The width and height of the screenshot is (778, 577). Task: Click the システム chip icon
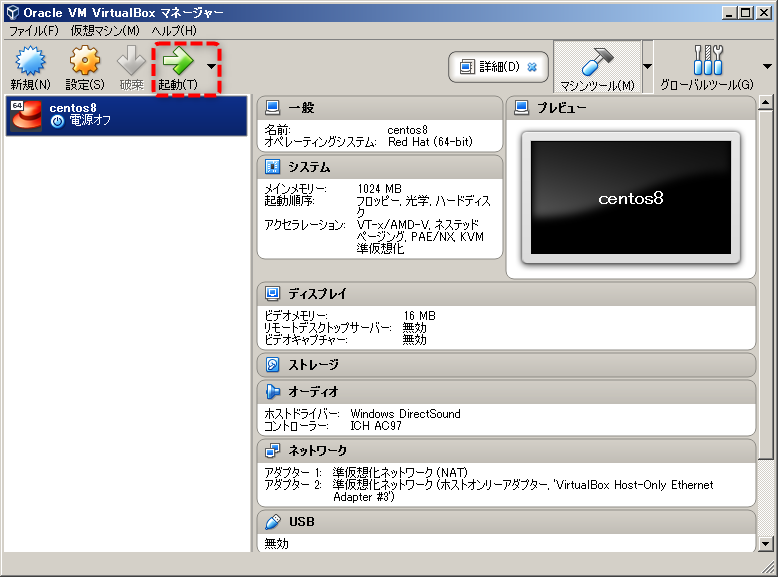point(272,167)
